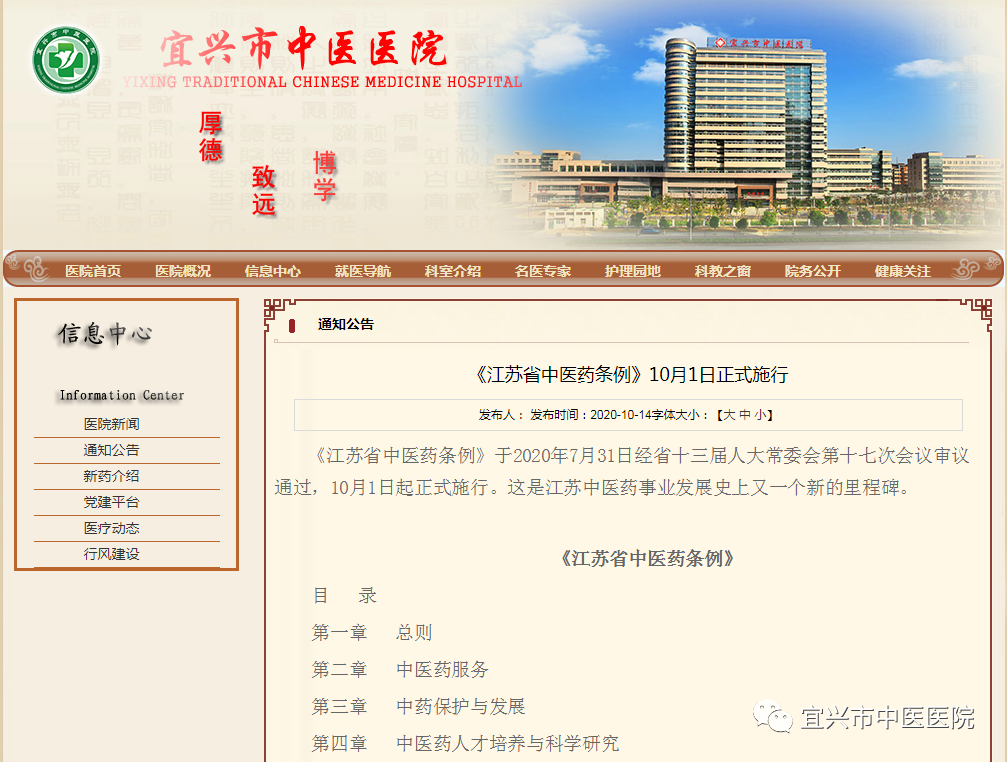Click the 宜兴市中医医院 red title banner
The image size is (1007, 762).
click(x=303, y=48)
